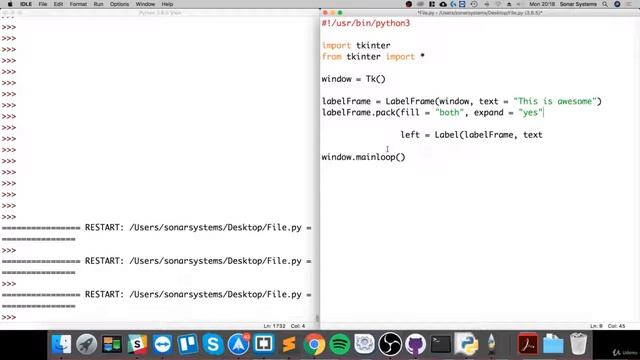Open the IDLE application menu
Image resolution: width=640 pixels, height=360 pixels.
tap(26, 4)
